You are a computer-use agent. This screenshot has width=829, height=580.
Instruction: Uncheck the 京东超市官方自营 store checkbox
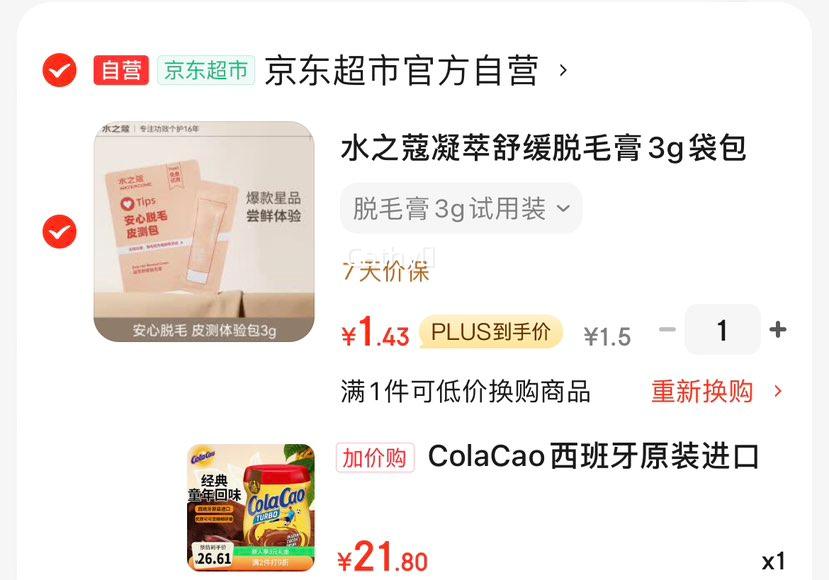(59, 70)
